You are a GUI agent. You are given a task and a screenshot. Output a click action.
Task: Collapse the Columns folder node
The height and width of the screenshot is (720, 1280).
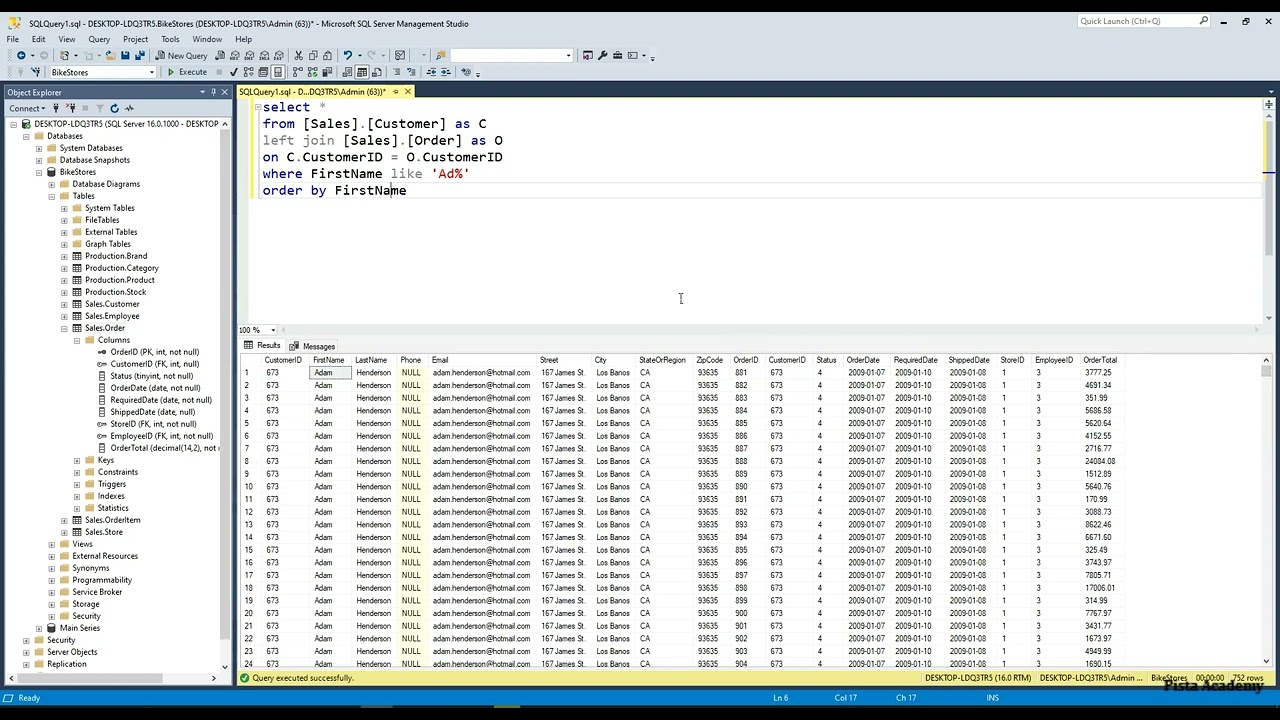77,340
